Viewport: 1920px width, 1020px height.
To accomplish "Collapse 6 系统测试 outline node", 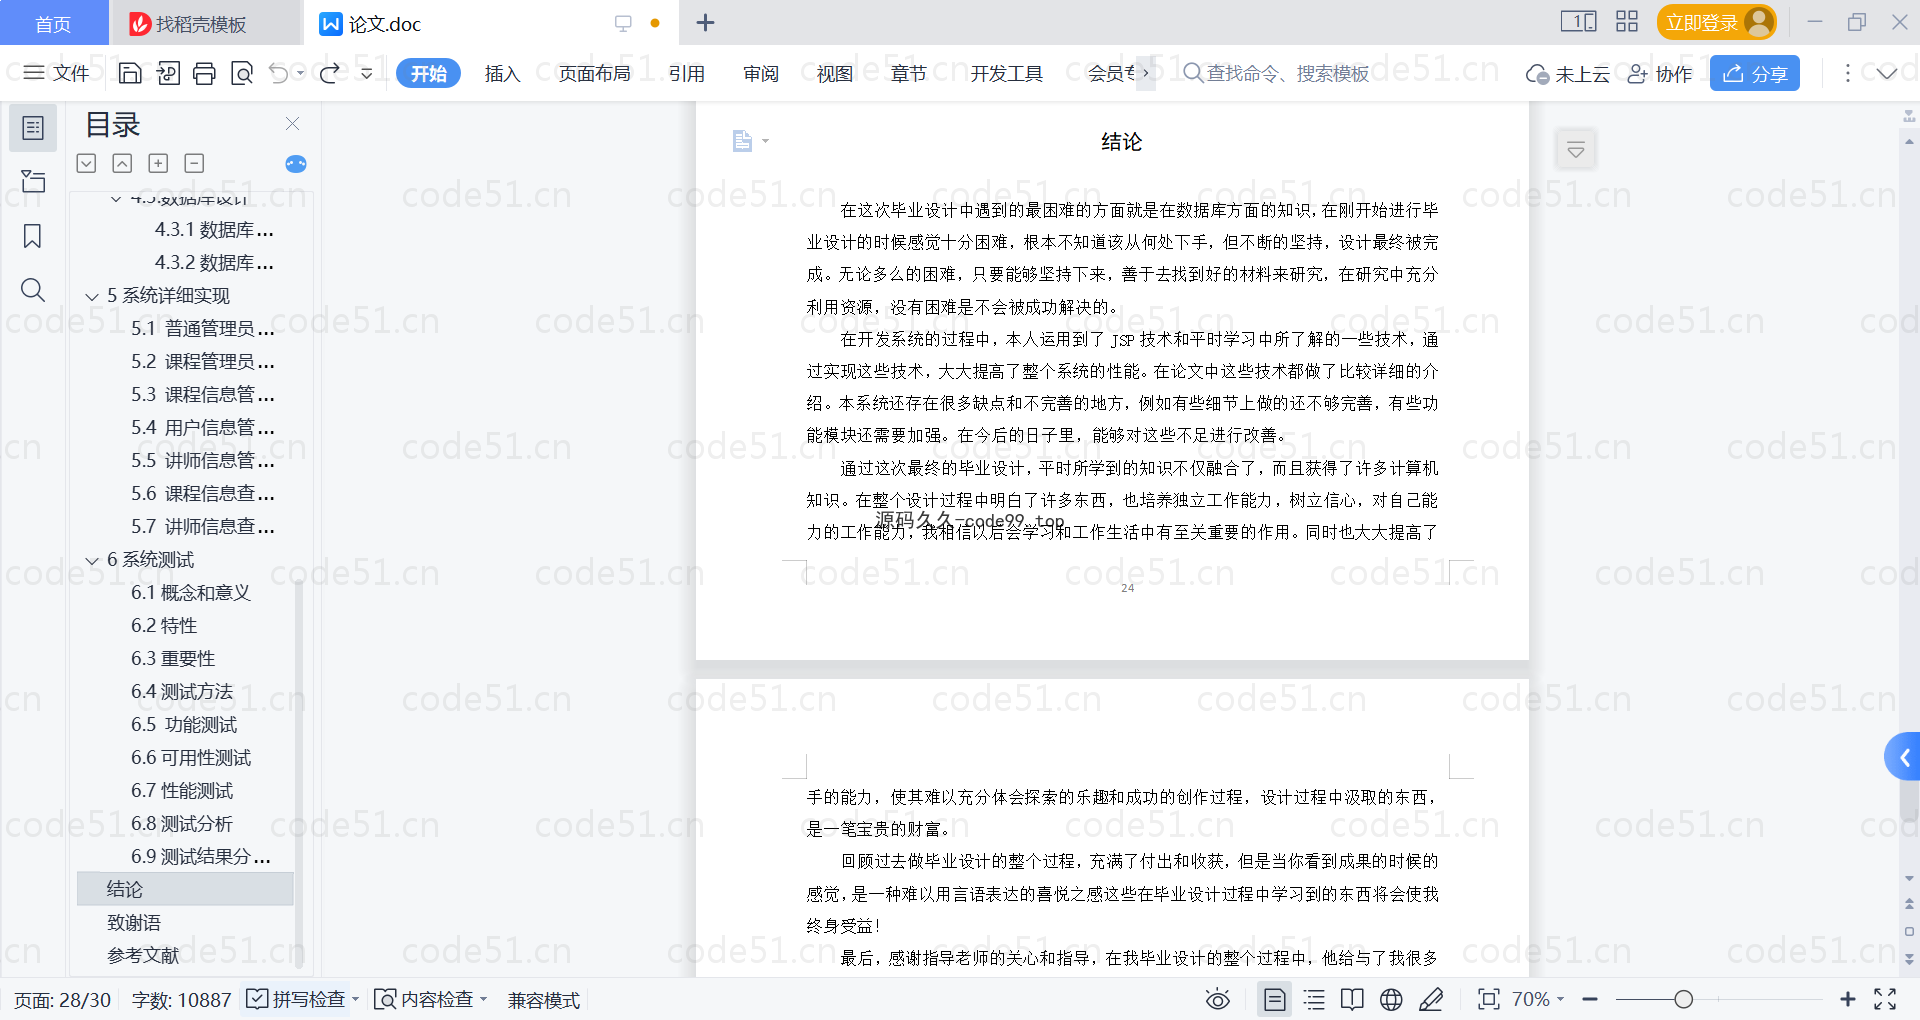I will click(x=92, y=560).
